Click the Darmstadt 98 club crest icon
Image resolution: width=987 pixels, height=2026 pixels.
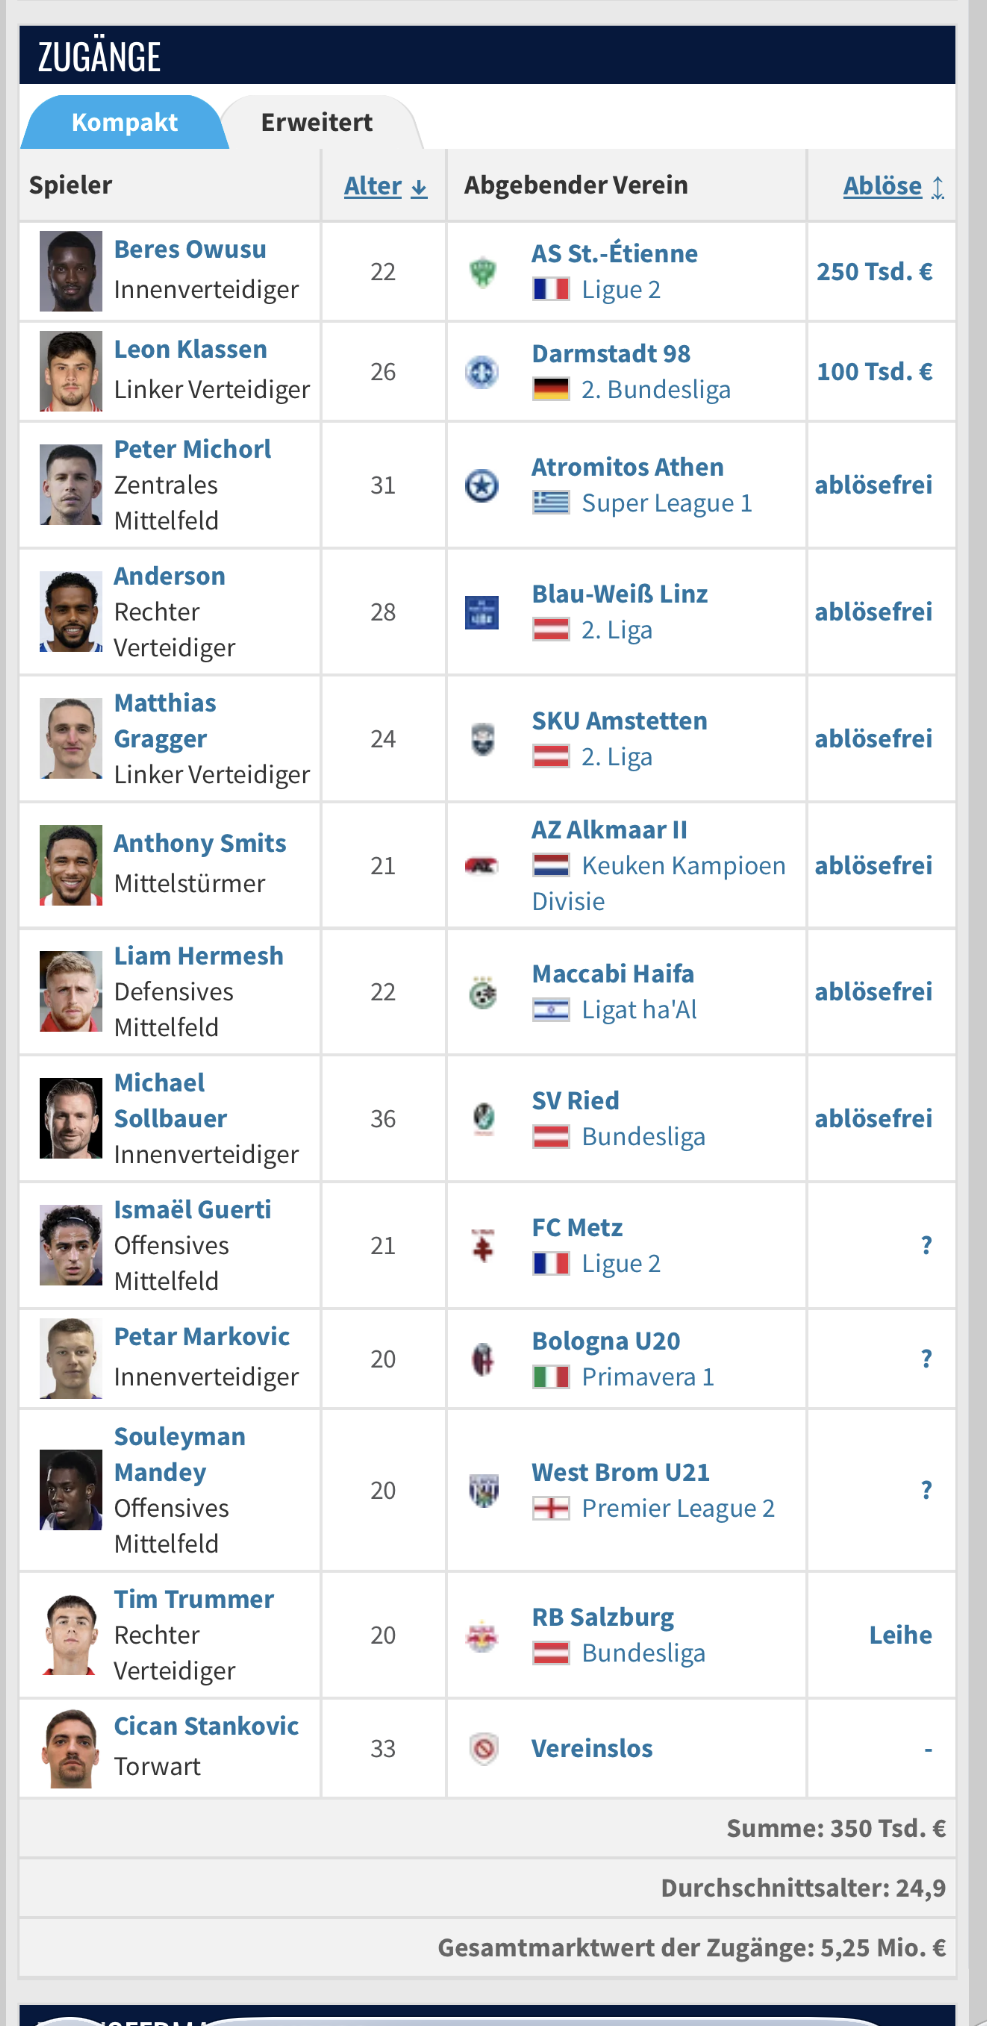[x=483, y=372]
